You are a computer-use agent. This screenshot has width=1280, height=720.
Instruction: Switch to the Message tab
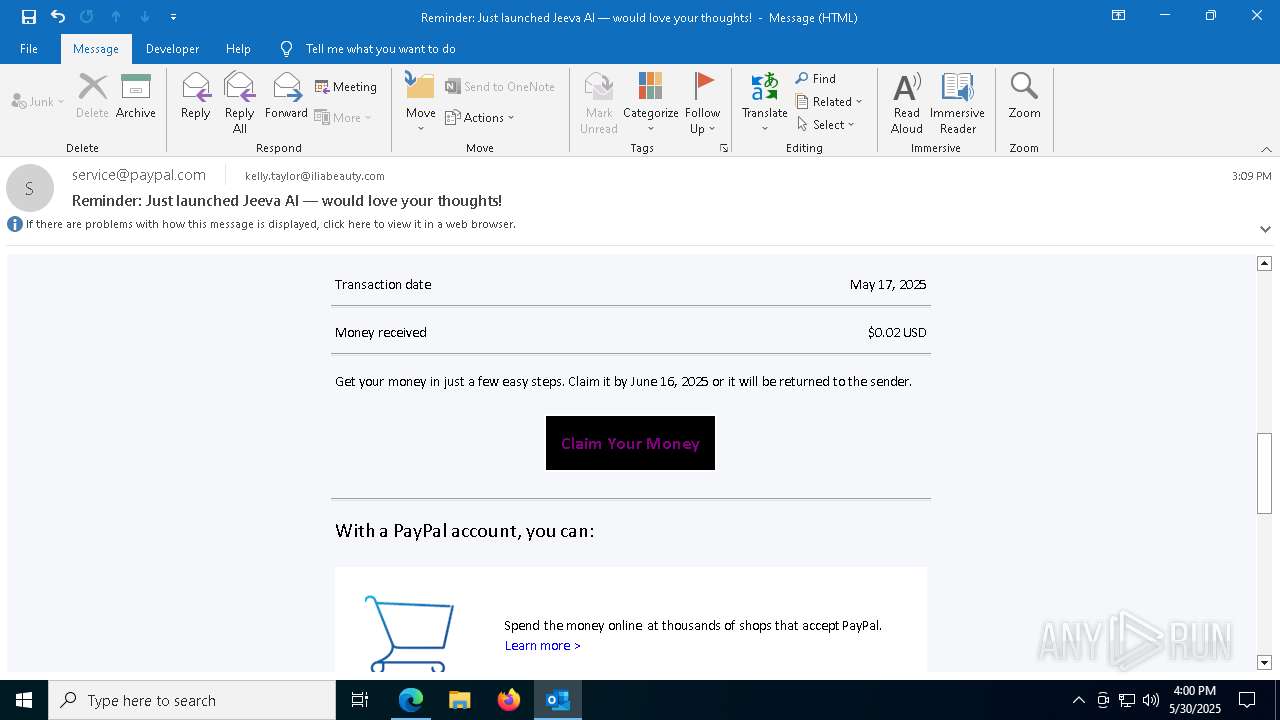click(96, 49)
